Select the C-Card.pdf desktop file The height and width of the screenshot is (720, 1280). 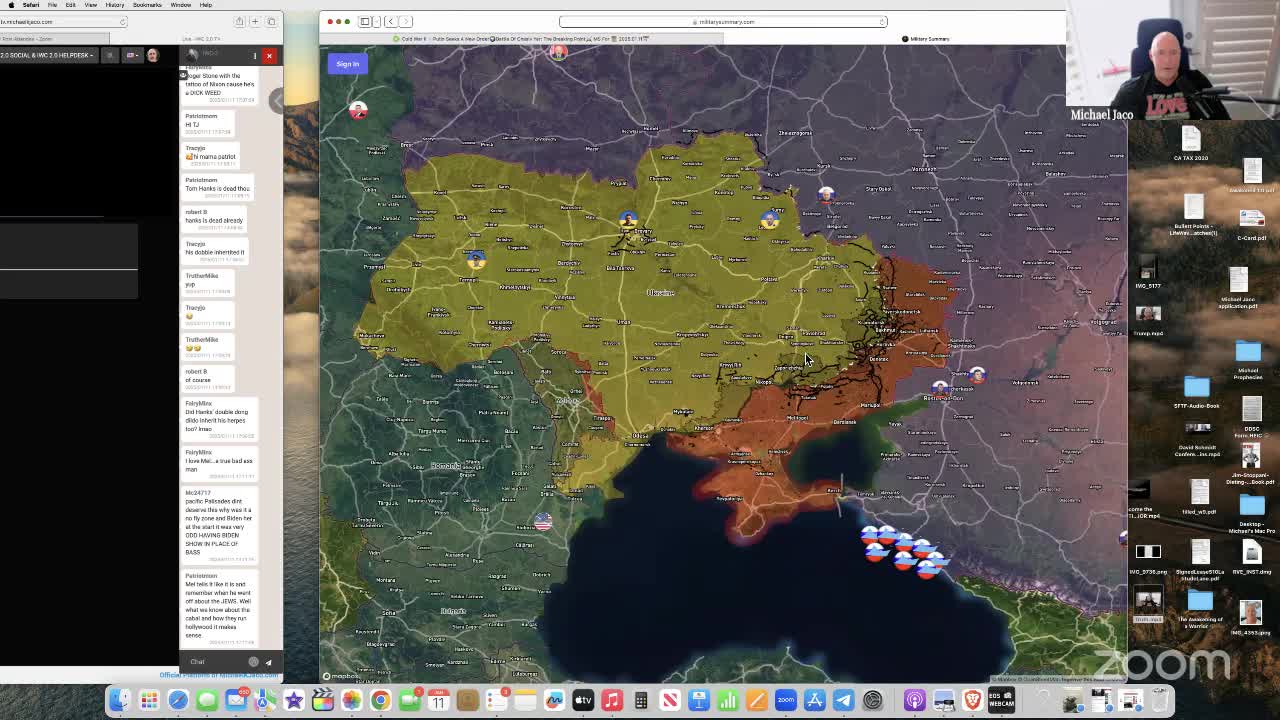[x=1252, y=225]
